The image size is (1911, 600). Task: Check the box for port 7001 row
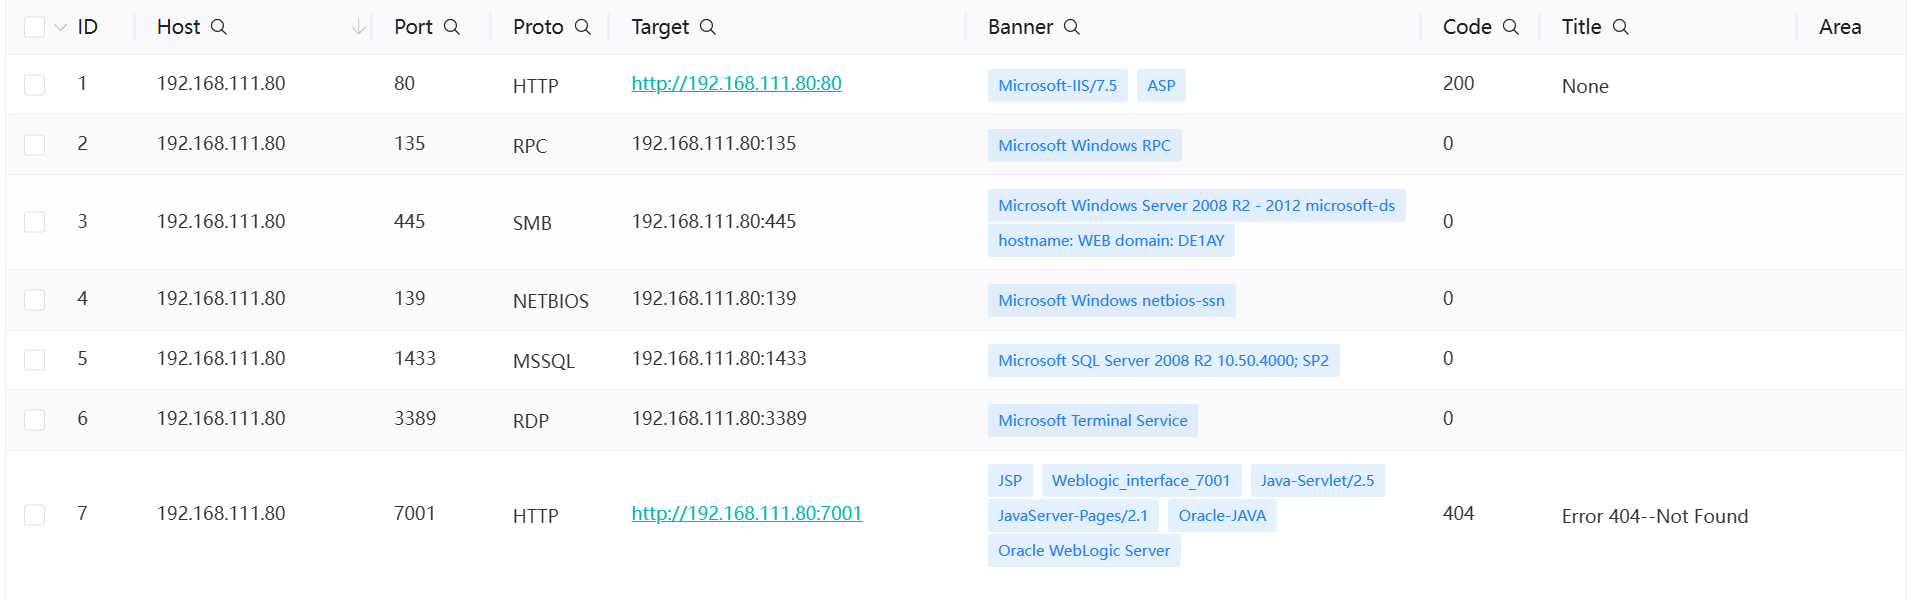tap(34, 515)
